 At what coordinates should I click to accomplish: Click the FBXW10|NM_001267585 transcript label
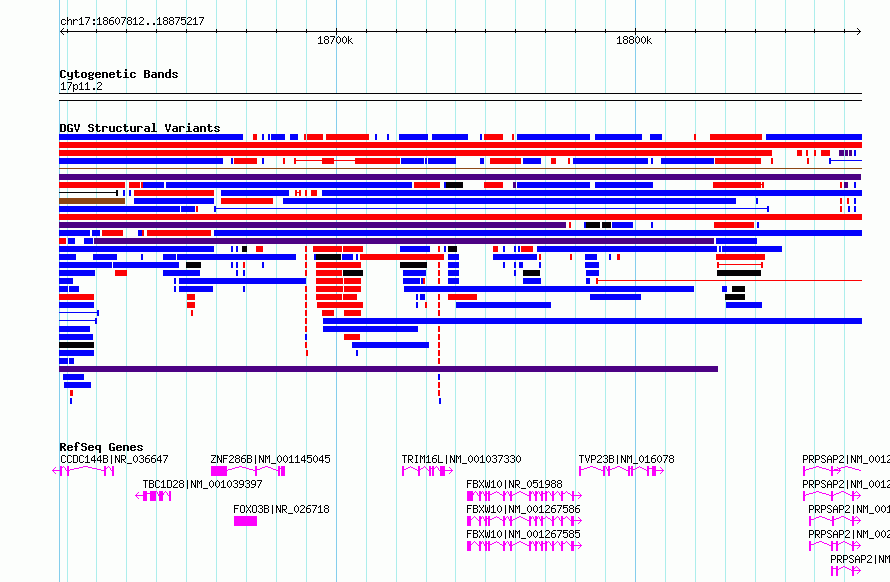click(x=523, y=534)
